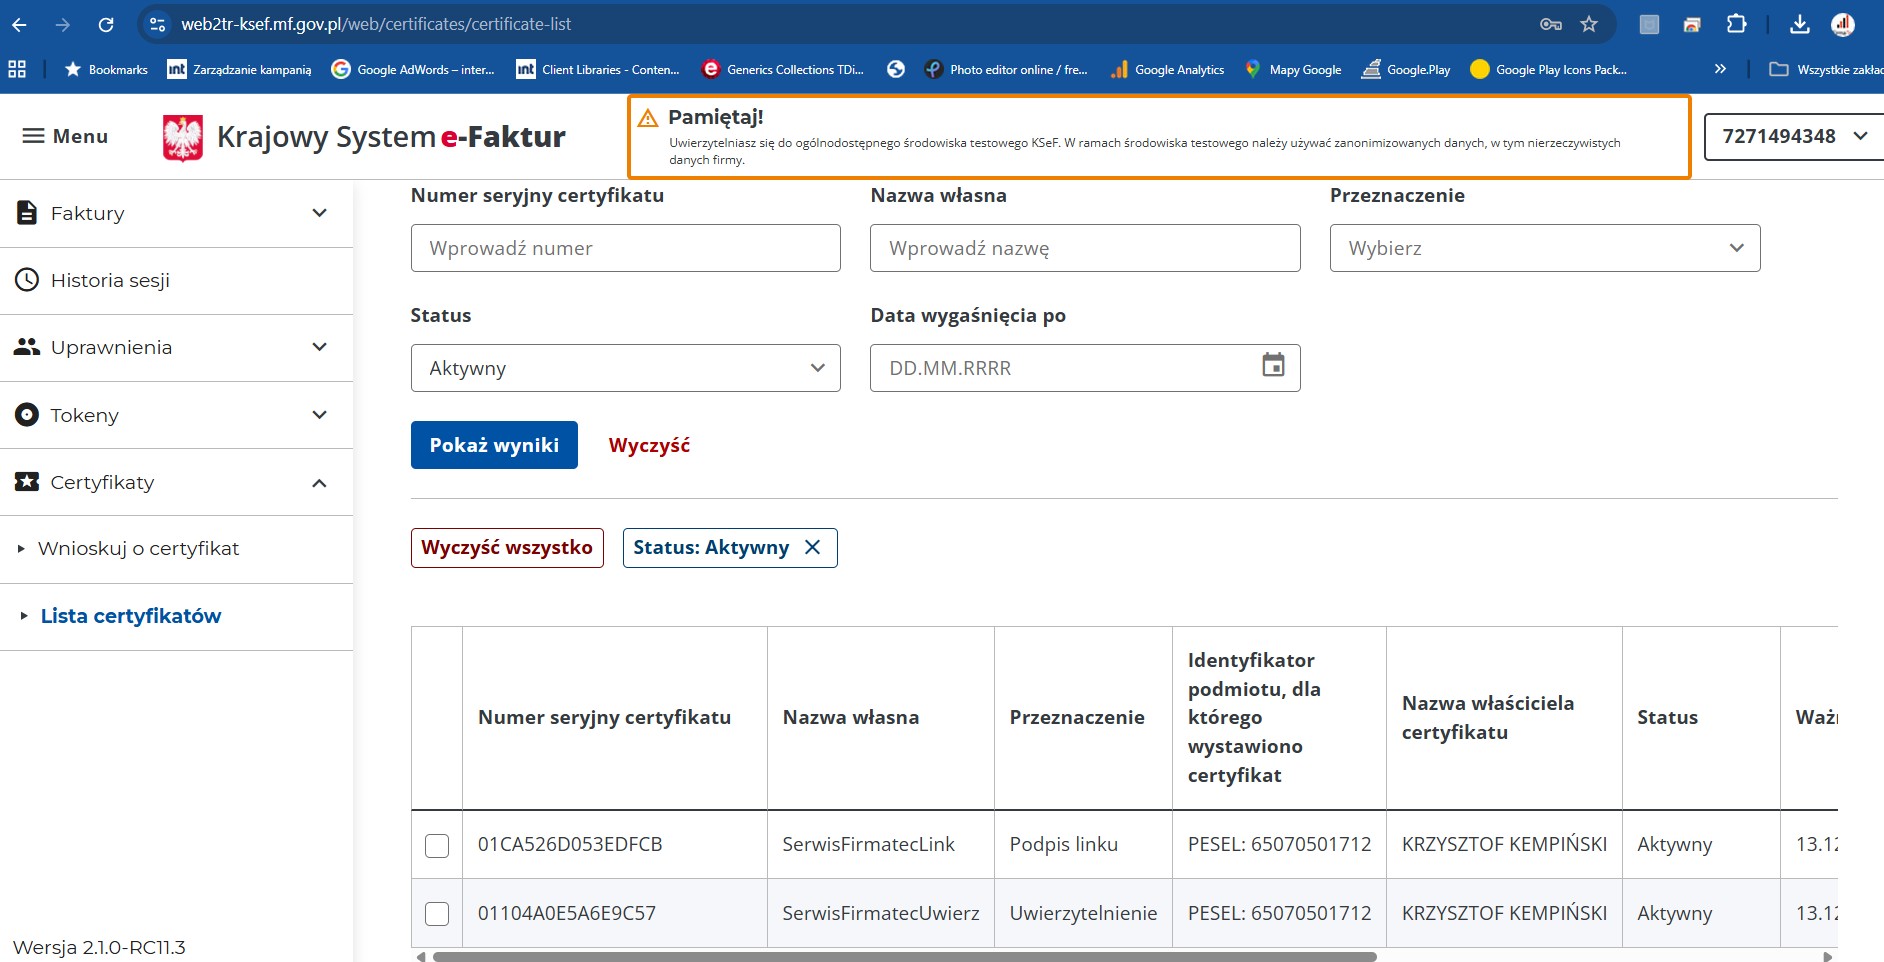
Task: Open the Przeznaczenie dropdown
Action: [x=1544, y=248]
